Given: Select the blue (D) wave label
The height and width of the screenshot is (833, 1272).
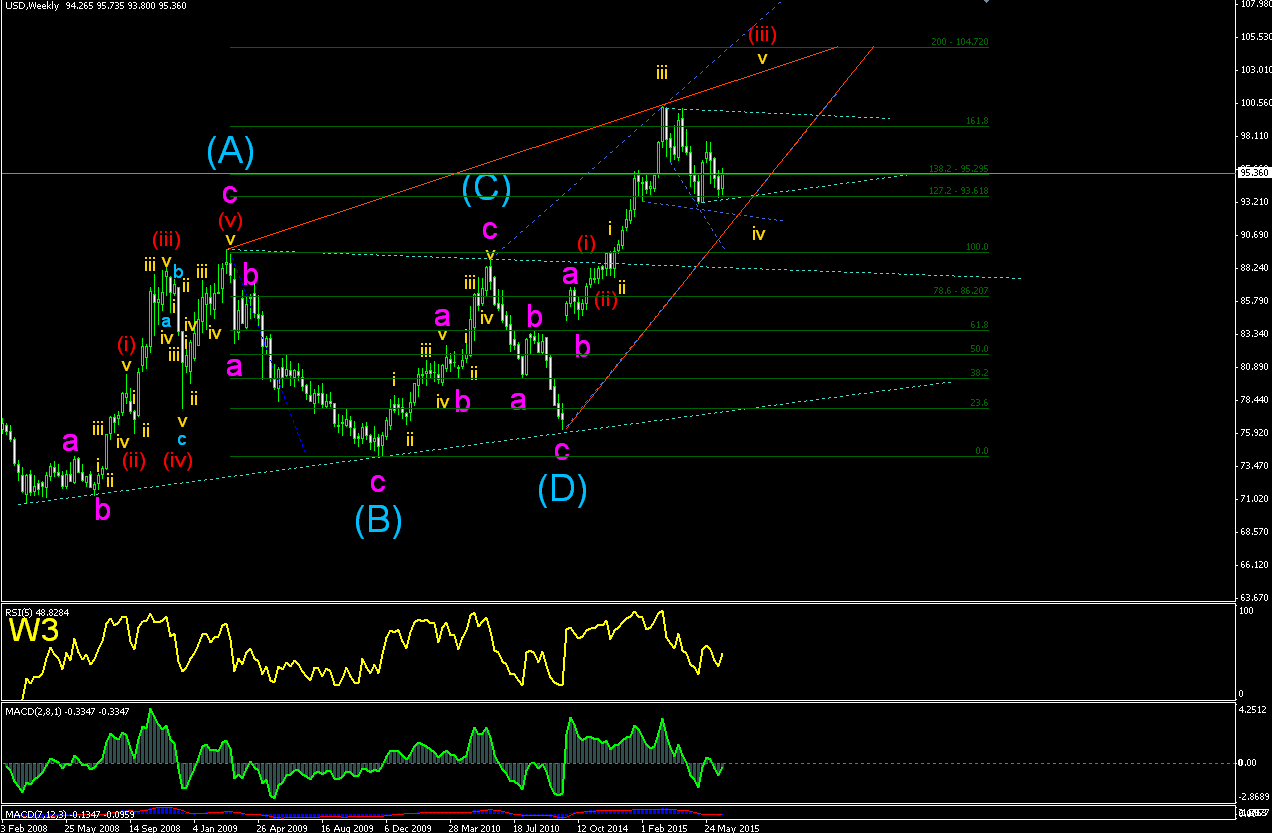Looking at the screenshot, I should point(562,489).
